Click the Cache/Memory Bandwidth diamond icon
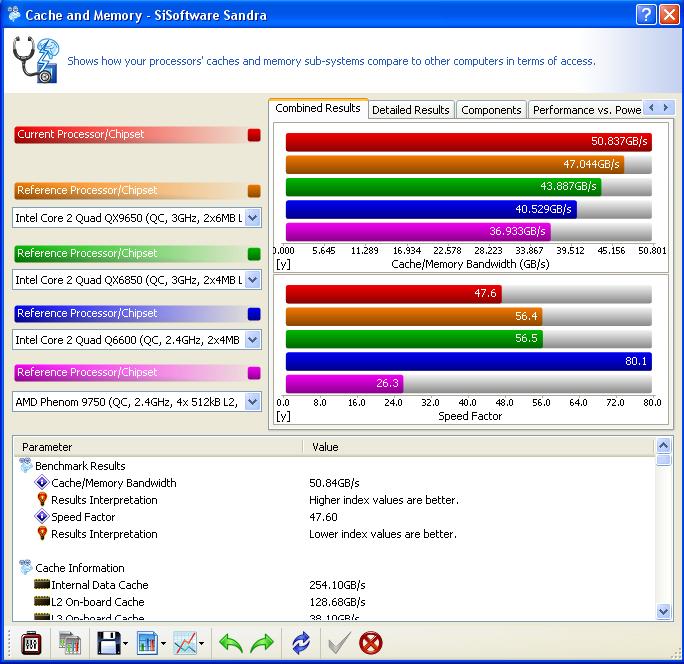This screenshot has width=684, height=664. tap(42, 483)
